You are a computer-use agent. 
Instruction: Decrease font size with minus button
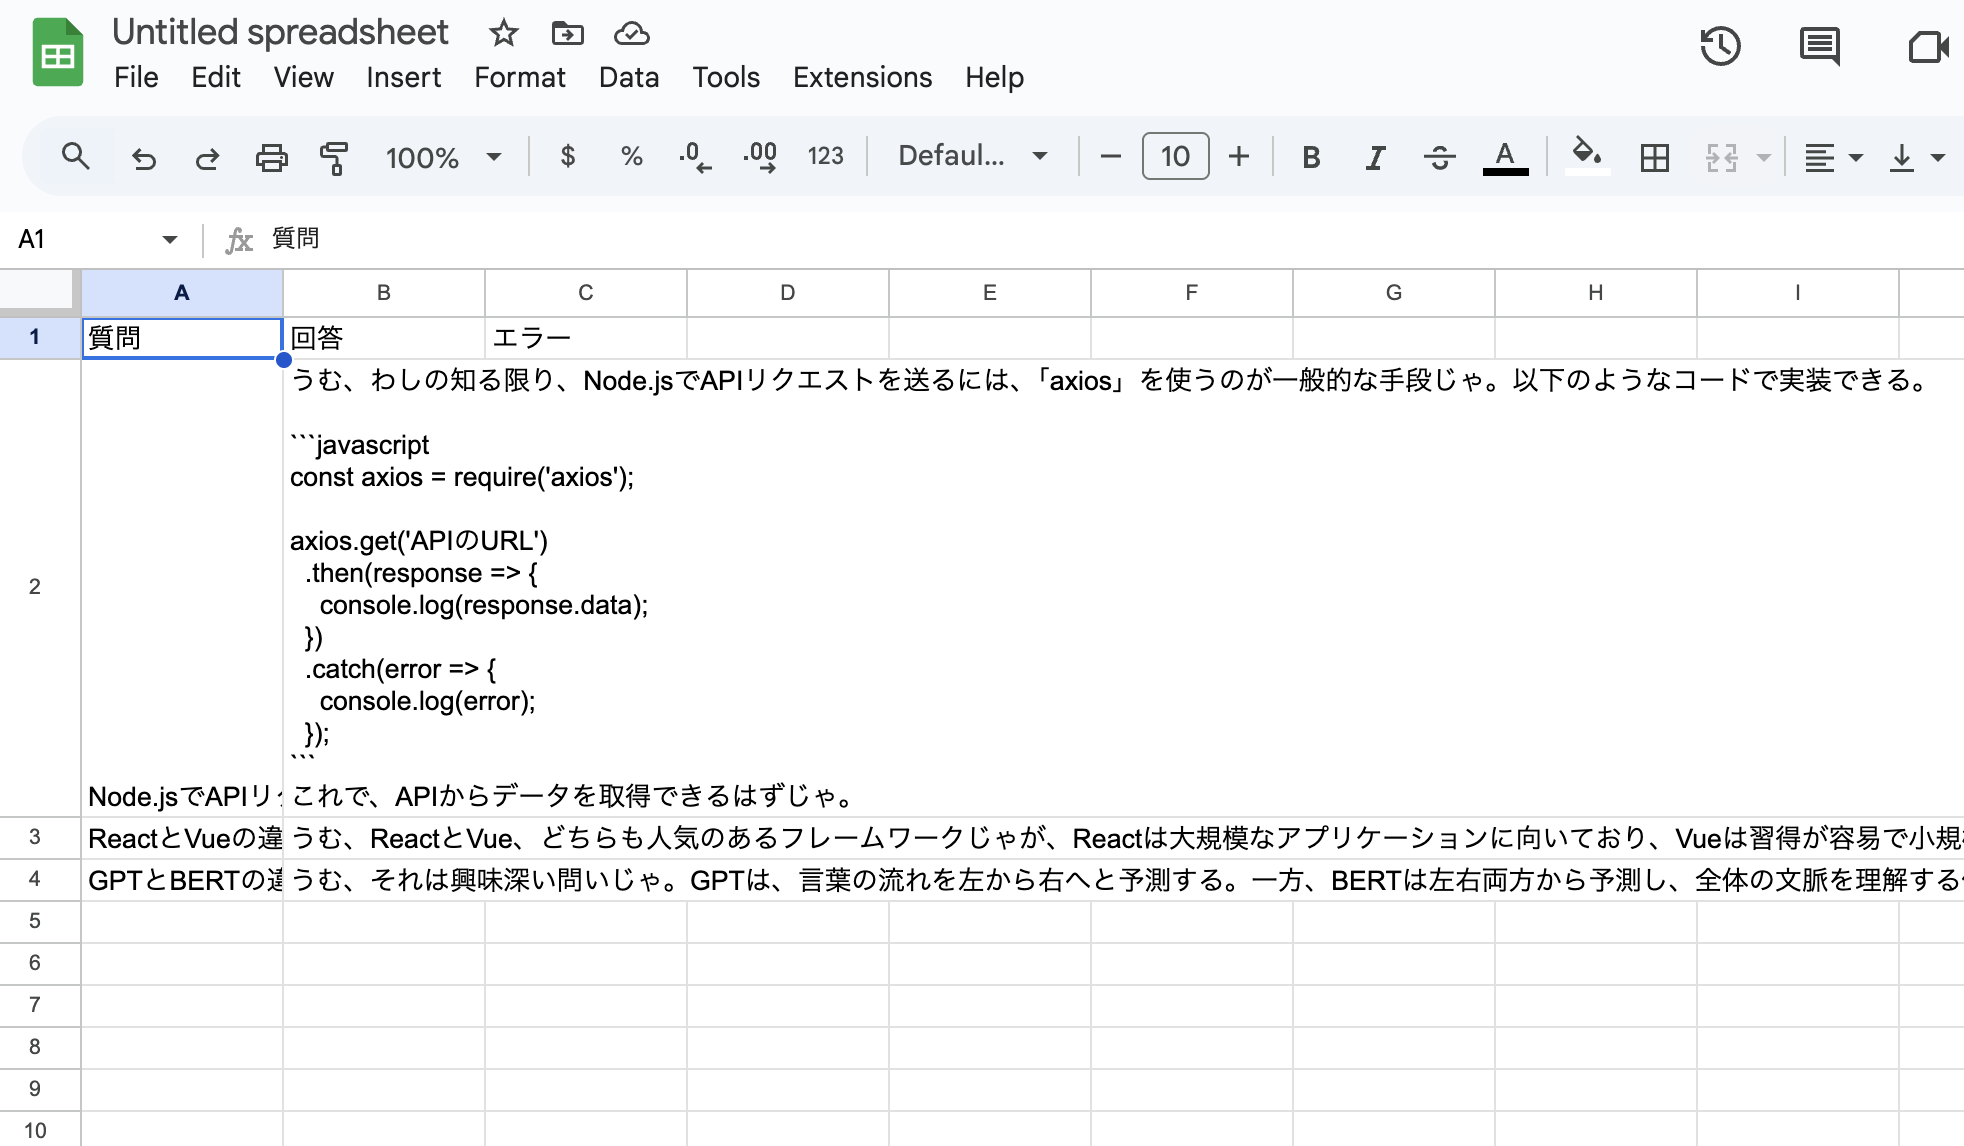(x=1110, y=156)
